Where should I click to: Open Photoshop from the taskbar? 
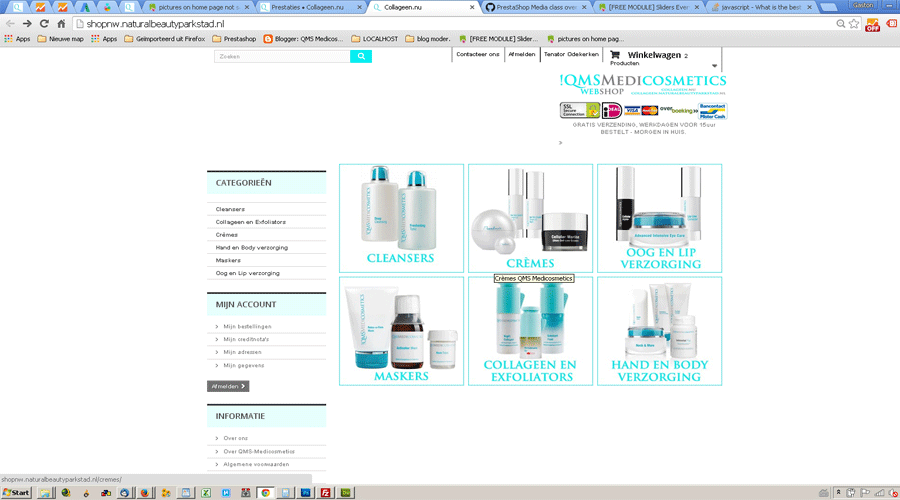click(x=305, y=493)
